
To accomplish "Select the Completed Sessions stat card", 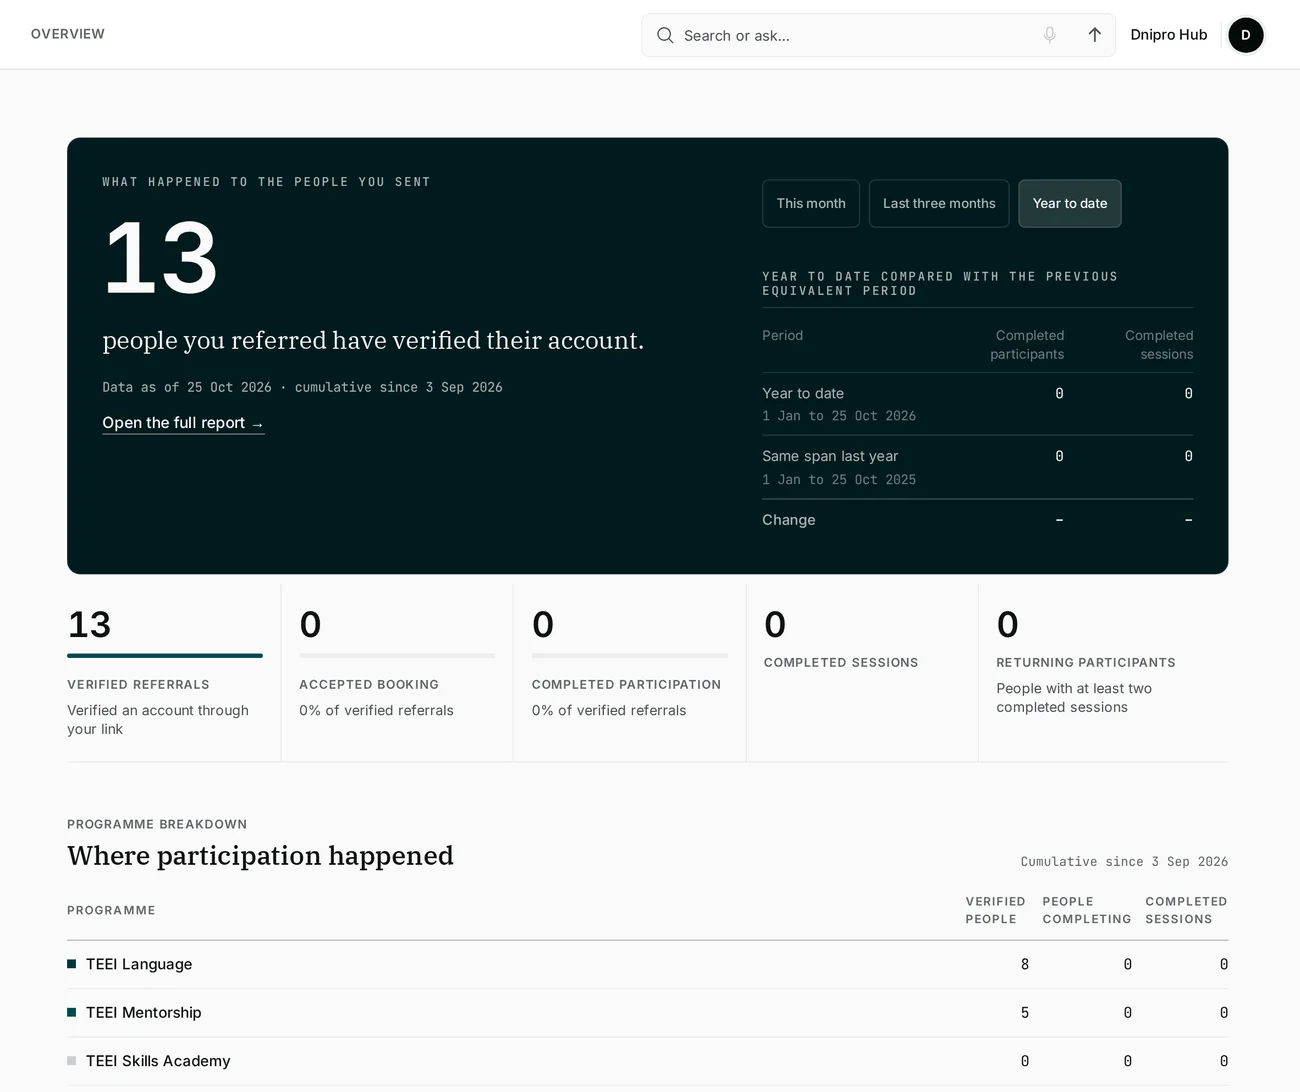I will tap(862, 673).
